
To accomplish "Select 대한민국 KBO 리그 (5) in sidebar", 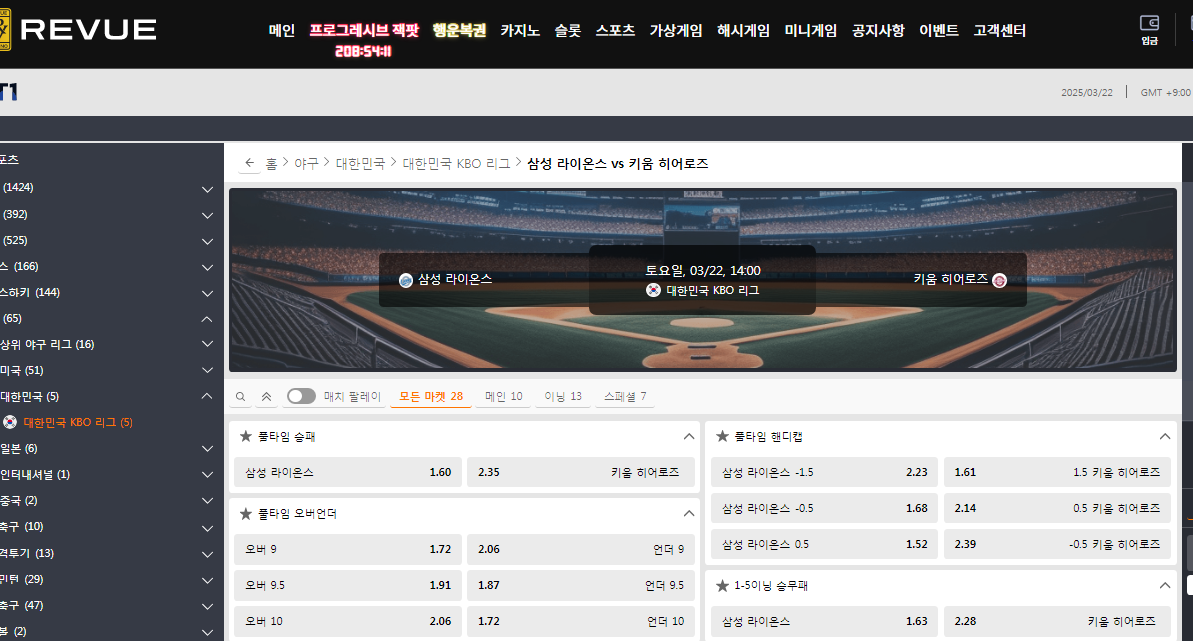I will coord(77,423).
